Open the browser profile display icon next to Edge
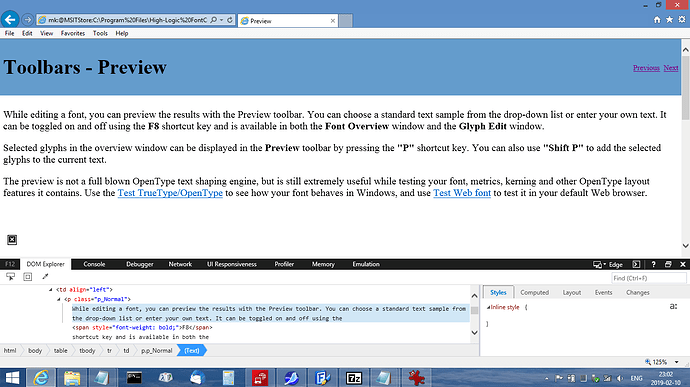This screenshot has height=387, width=690. click(597, 265)
